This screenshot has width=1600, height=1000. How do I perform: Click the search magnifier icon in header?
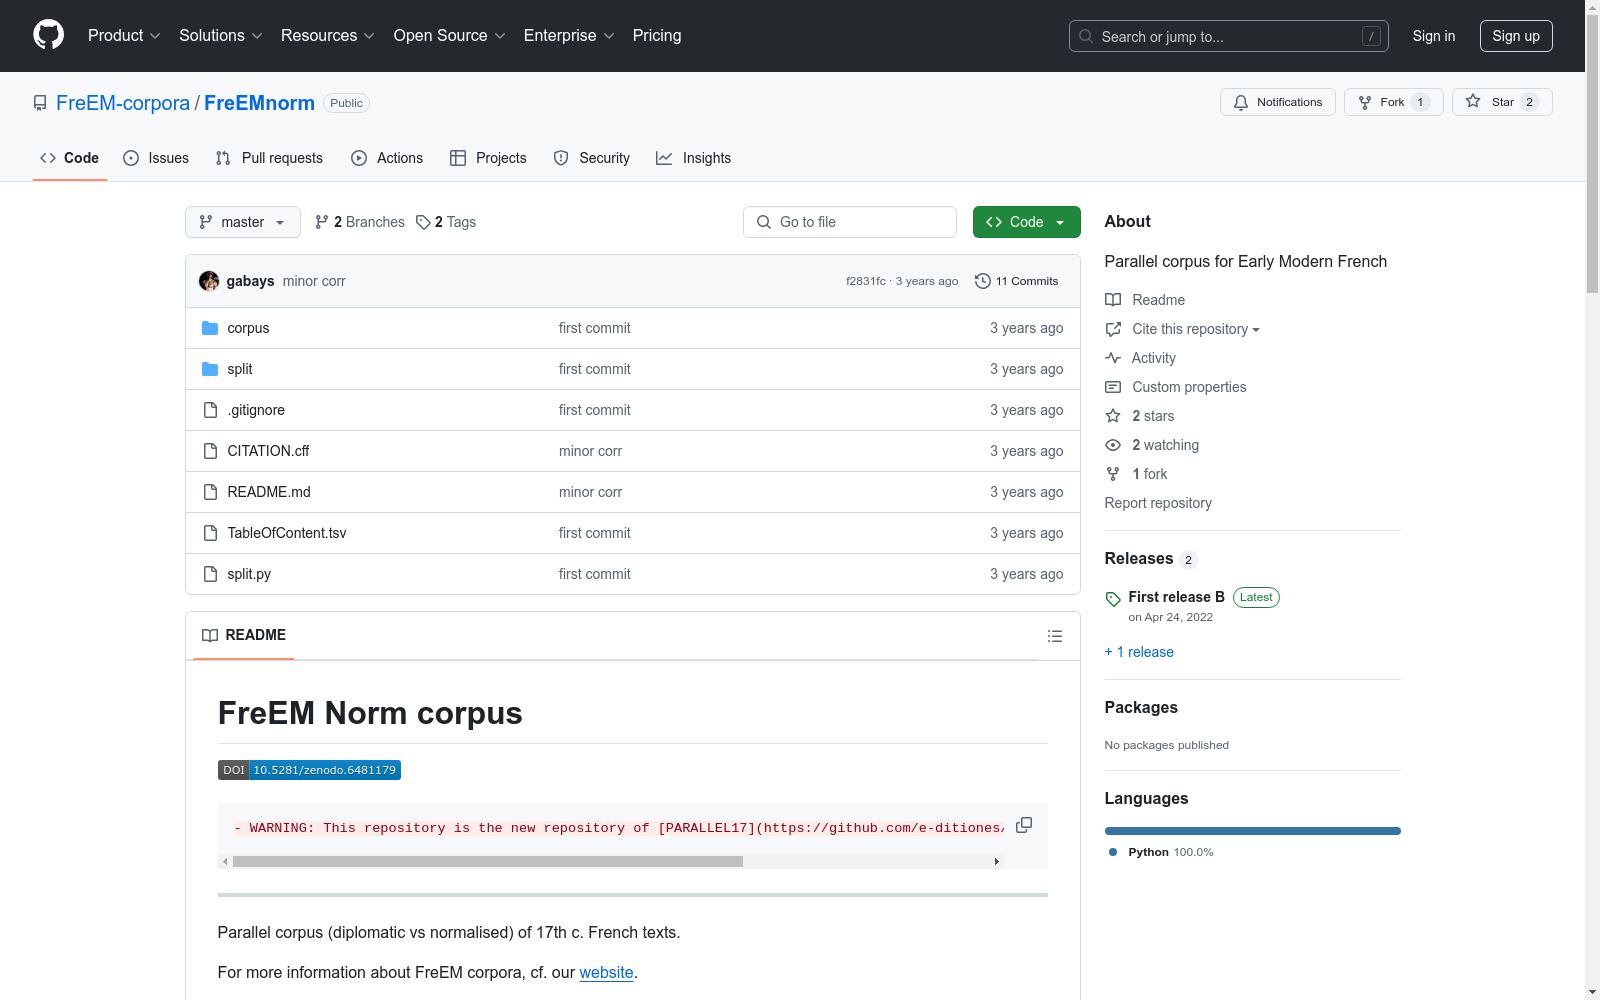coord(1086,36)
